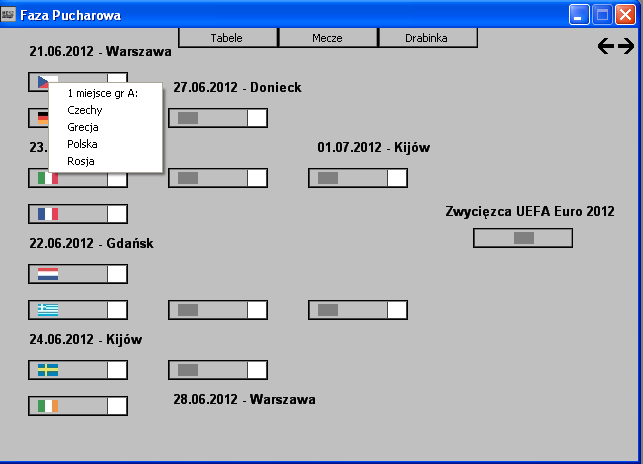Open the Drabinka tab
This screenshot has height=464, width=643.
click(427, 38)
